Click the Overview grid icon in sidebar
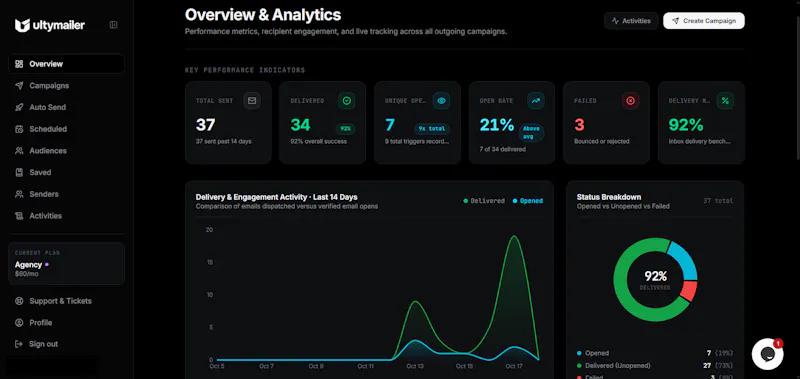Image resolution: width=800 pixels, height=379 pixels. [x=19, y=64]
